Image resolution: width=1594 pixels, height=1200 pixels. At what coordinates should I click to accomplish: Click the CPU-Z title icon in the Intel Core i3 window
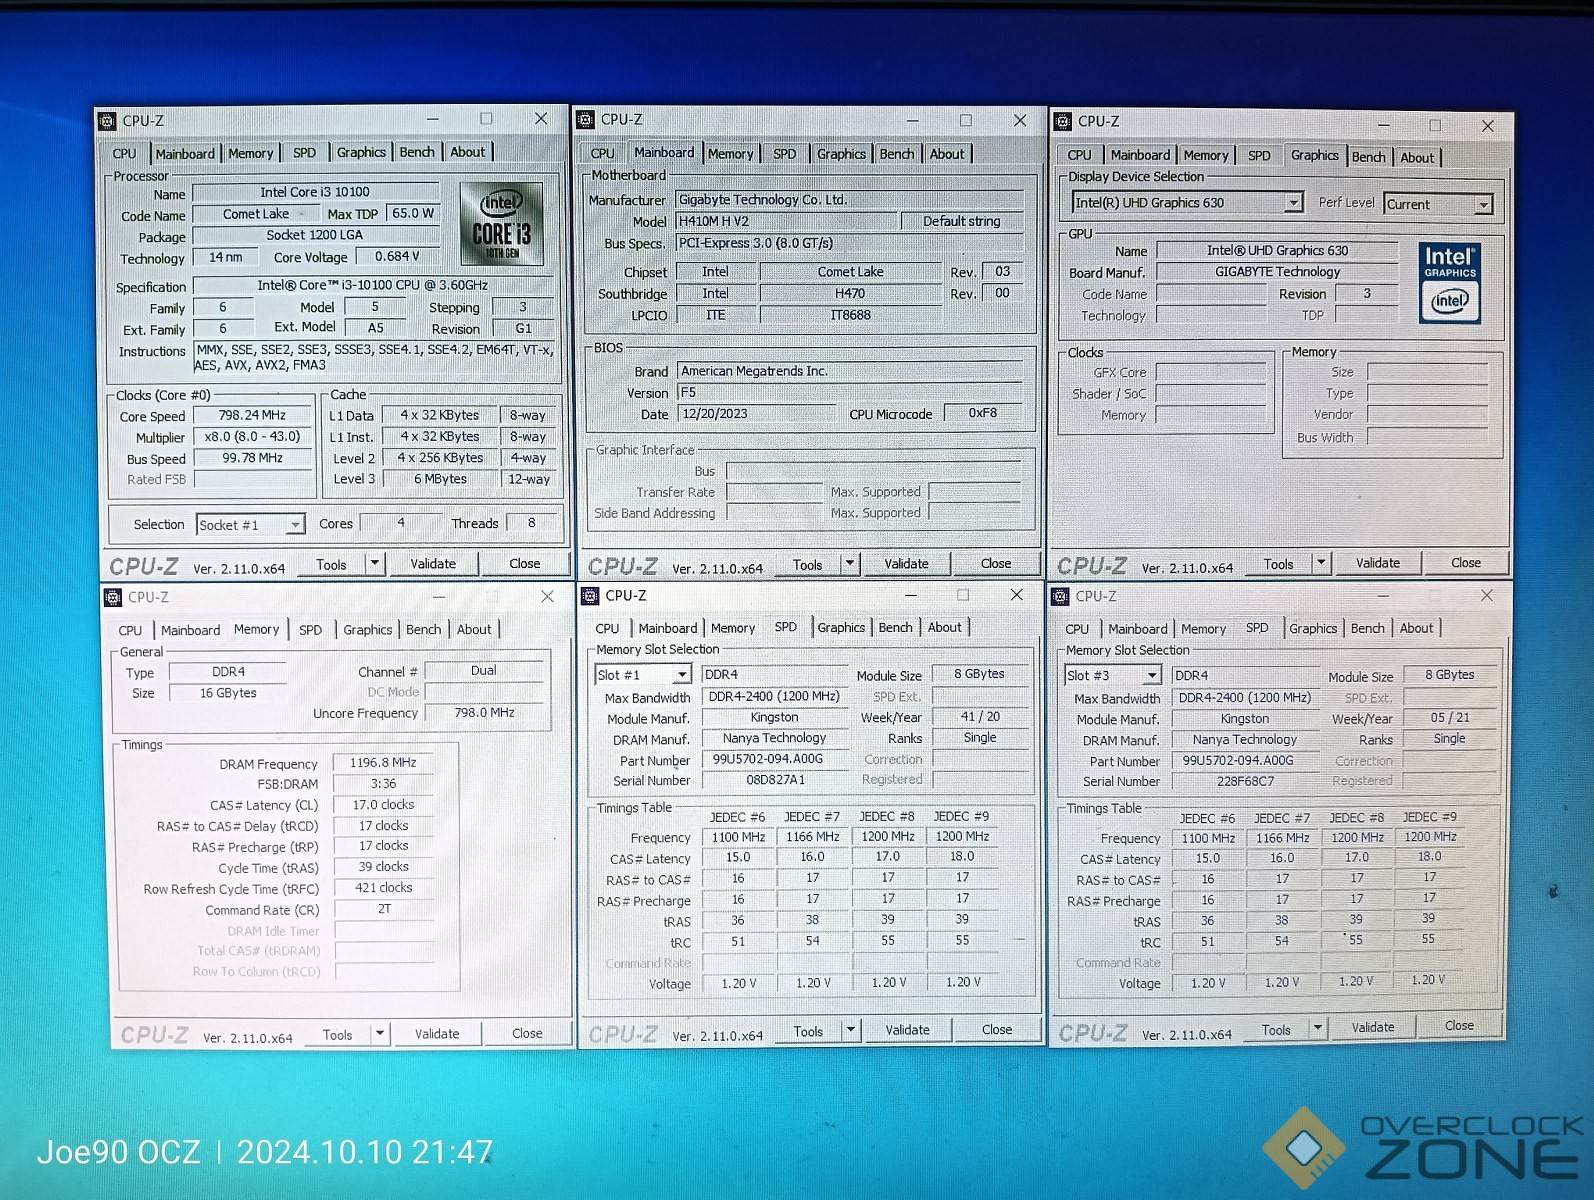107,121
